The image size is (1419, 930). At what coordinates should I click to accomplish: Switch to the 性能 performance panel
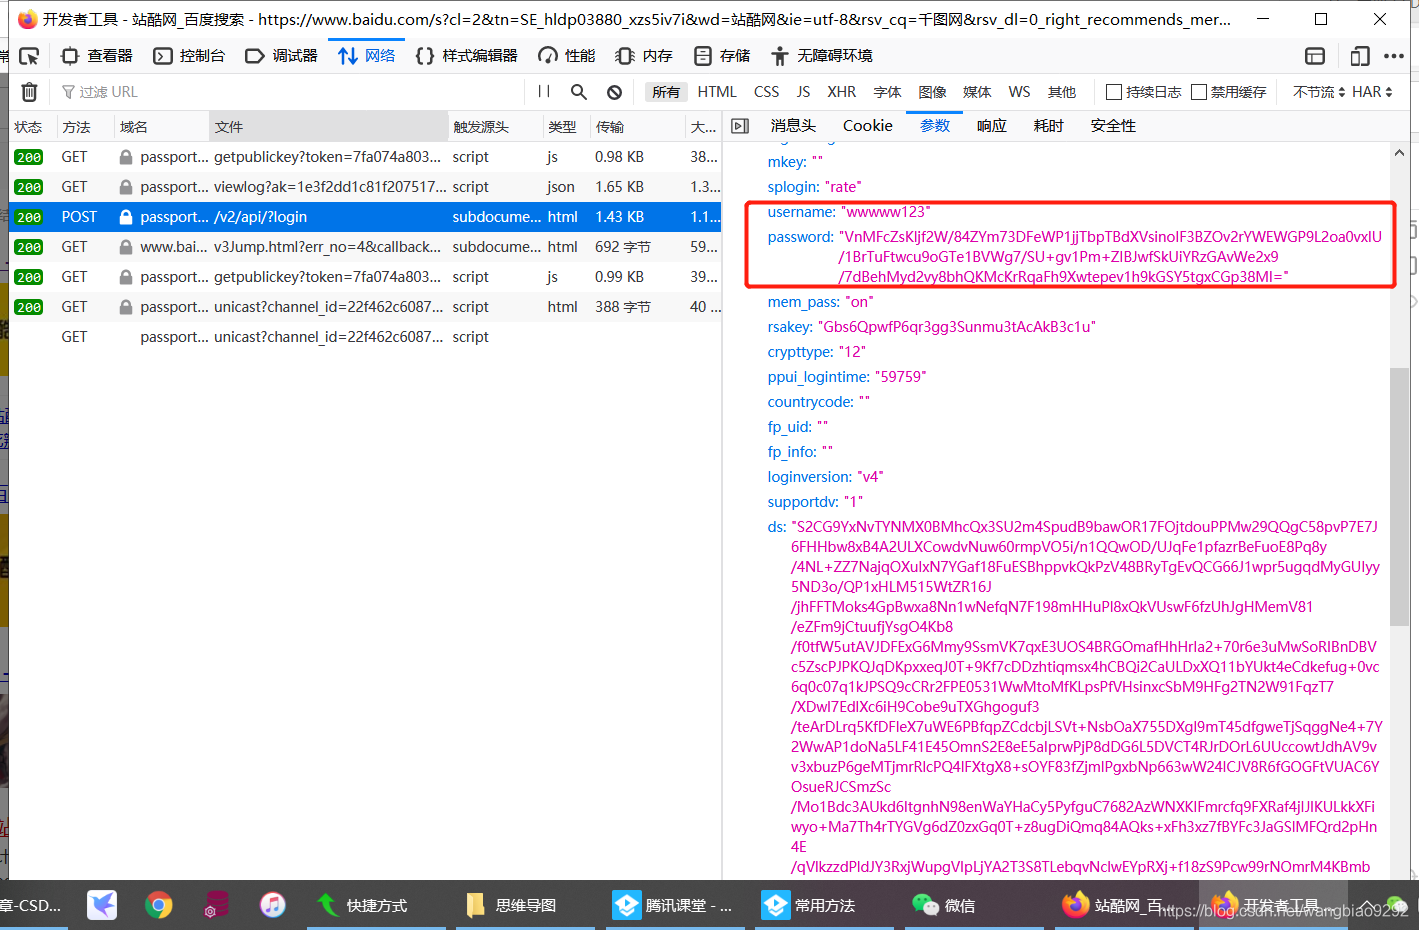pos(566,56)
